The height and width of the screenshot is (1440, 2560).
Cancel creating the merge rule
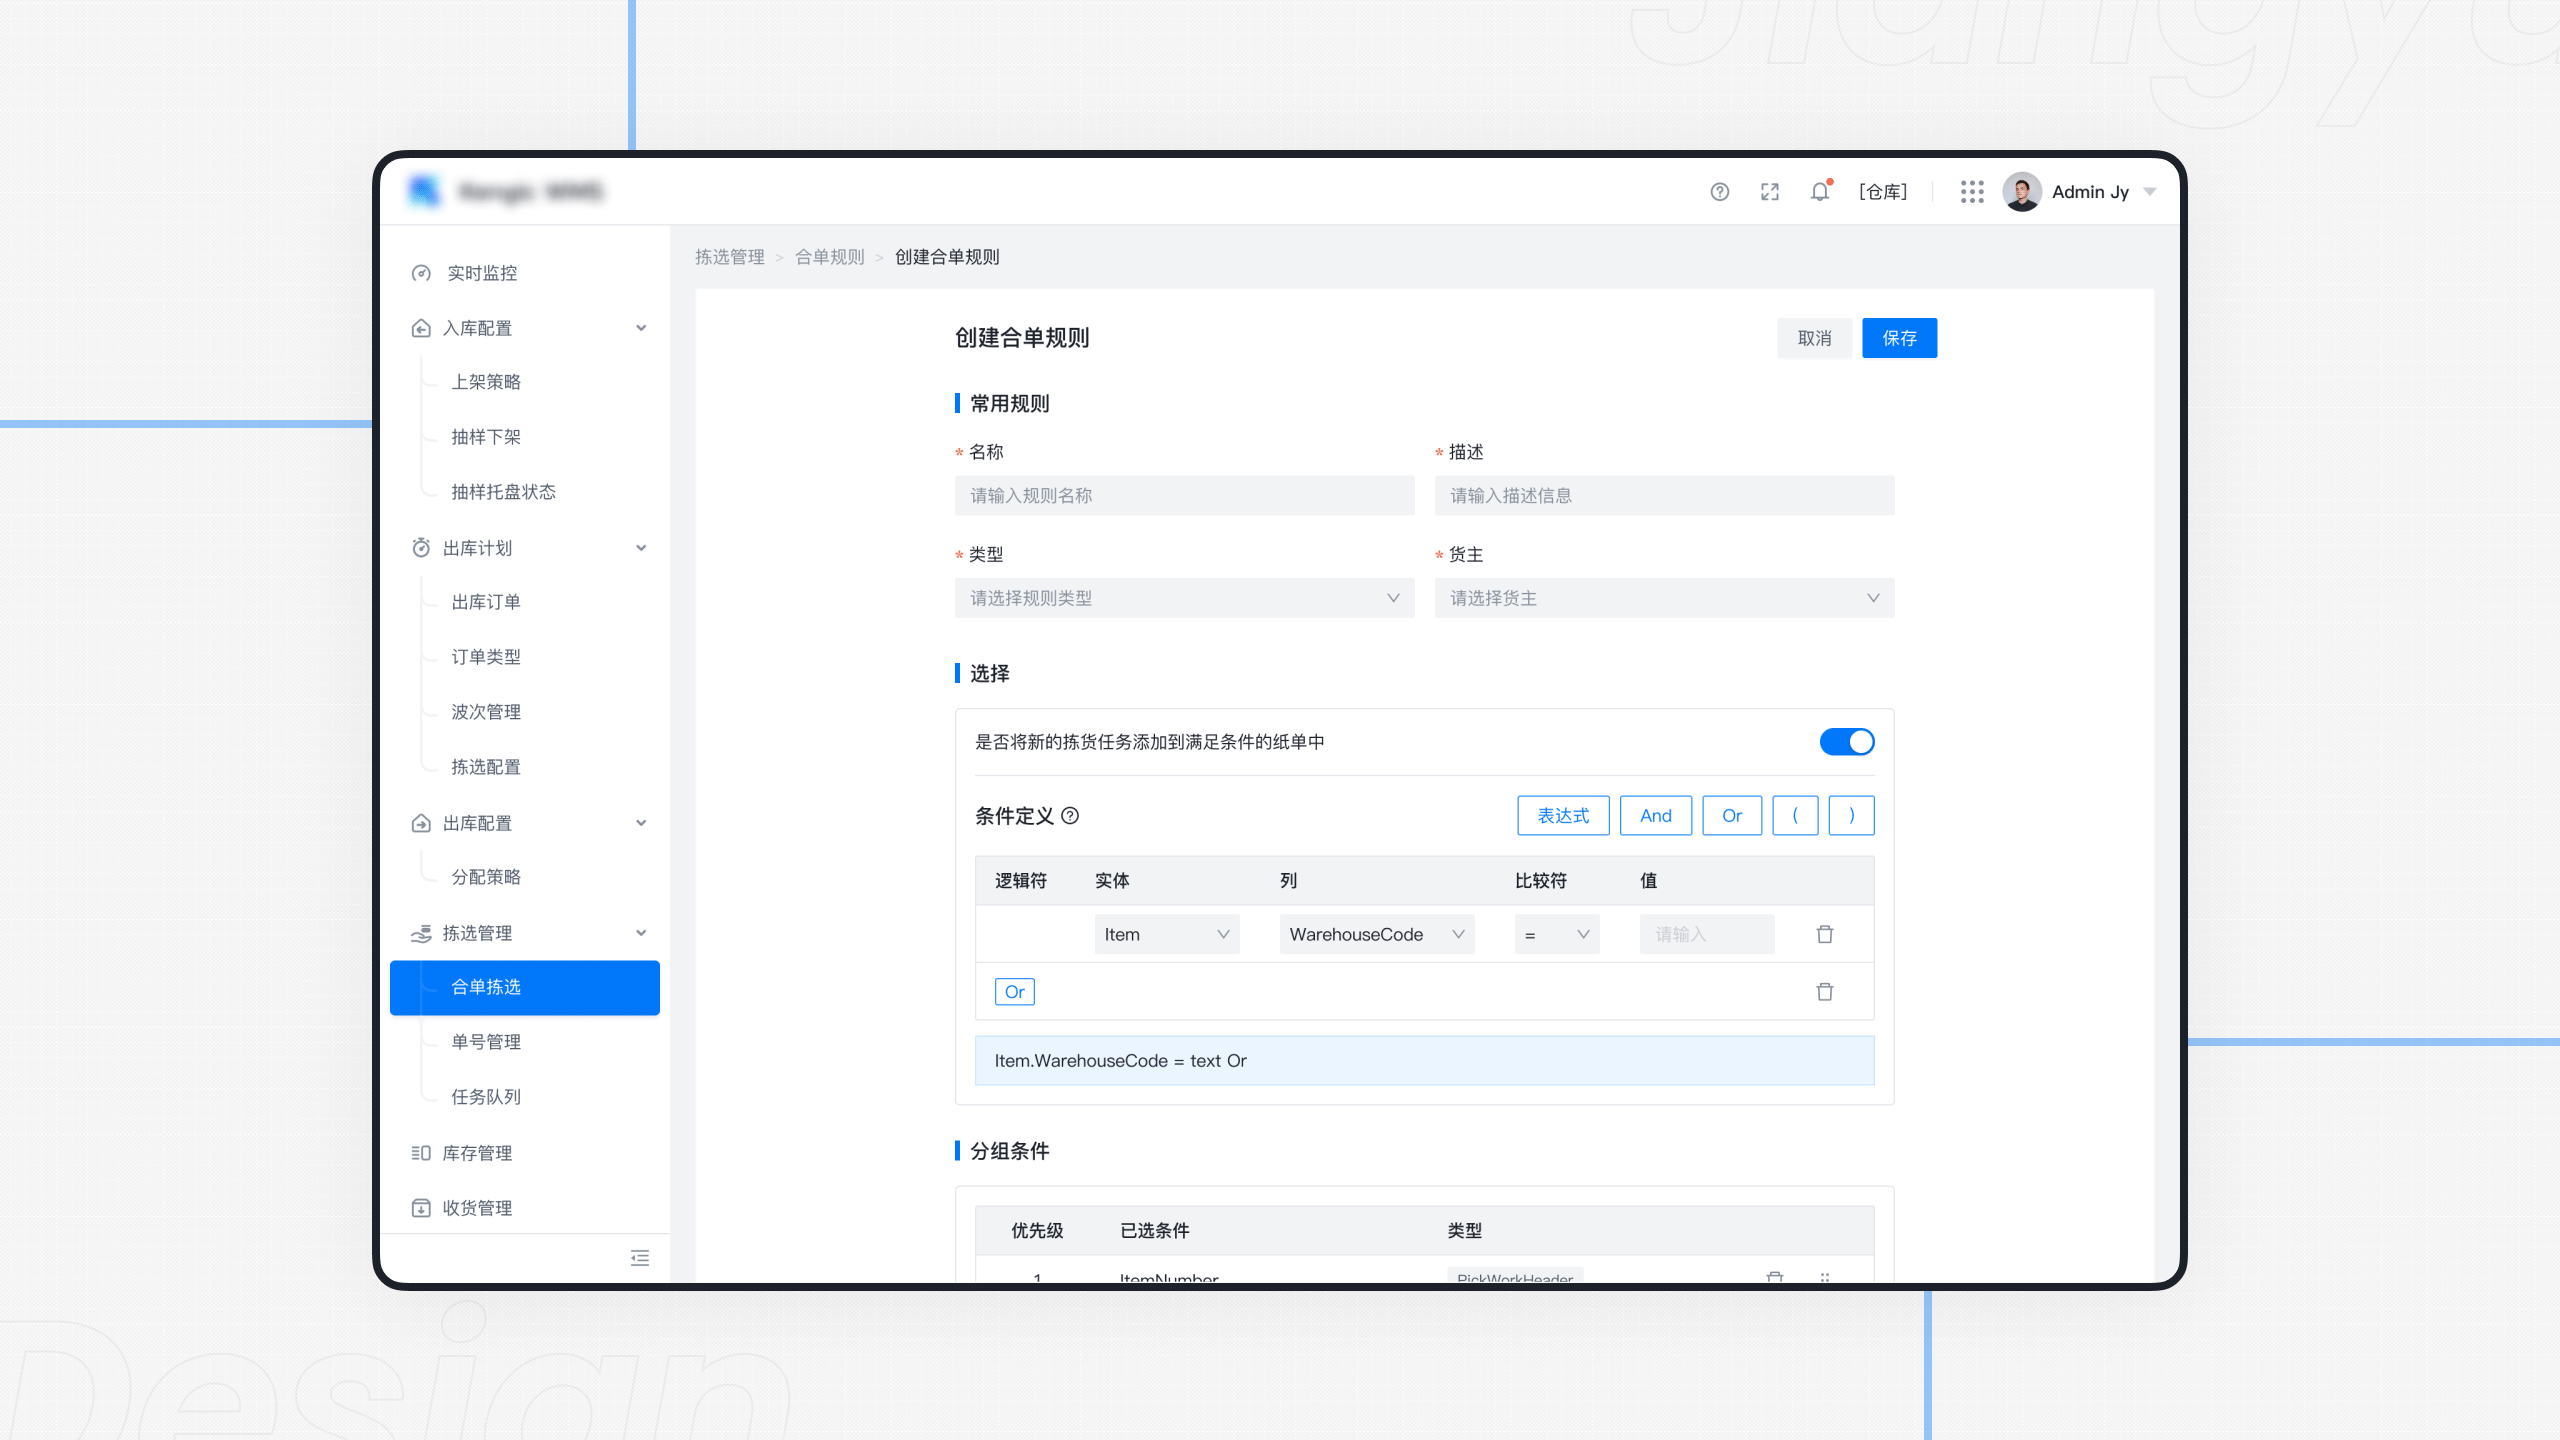1813,338
